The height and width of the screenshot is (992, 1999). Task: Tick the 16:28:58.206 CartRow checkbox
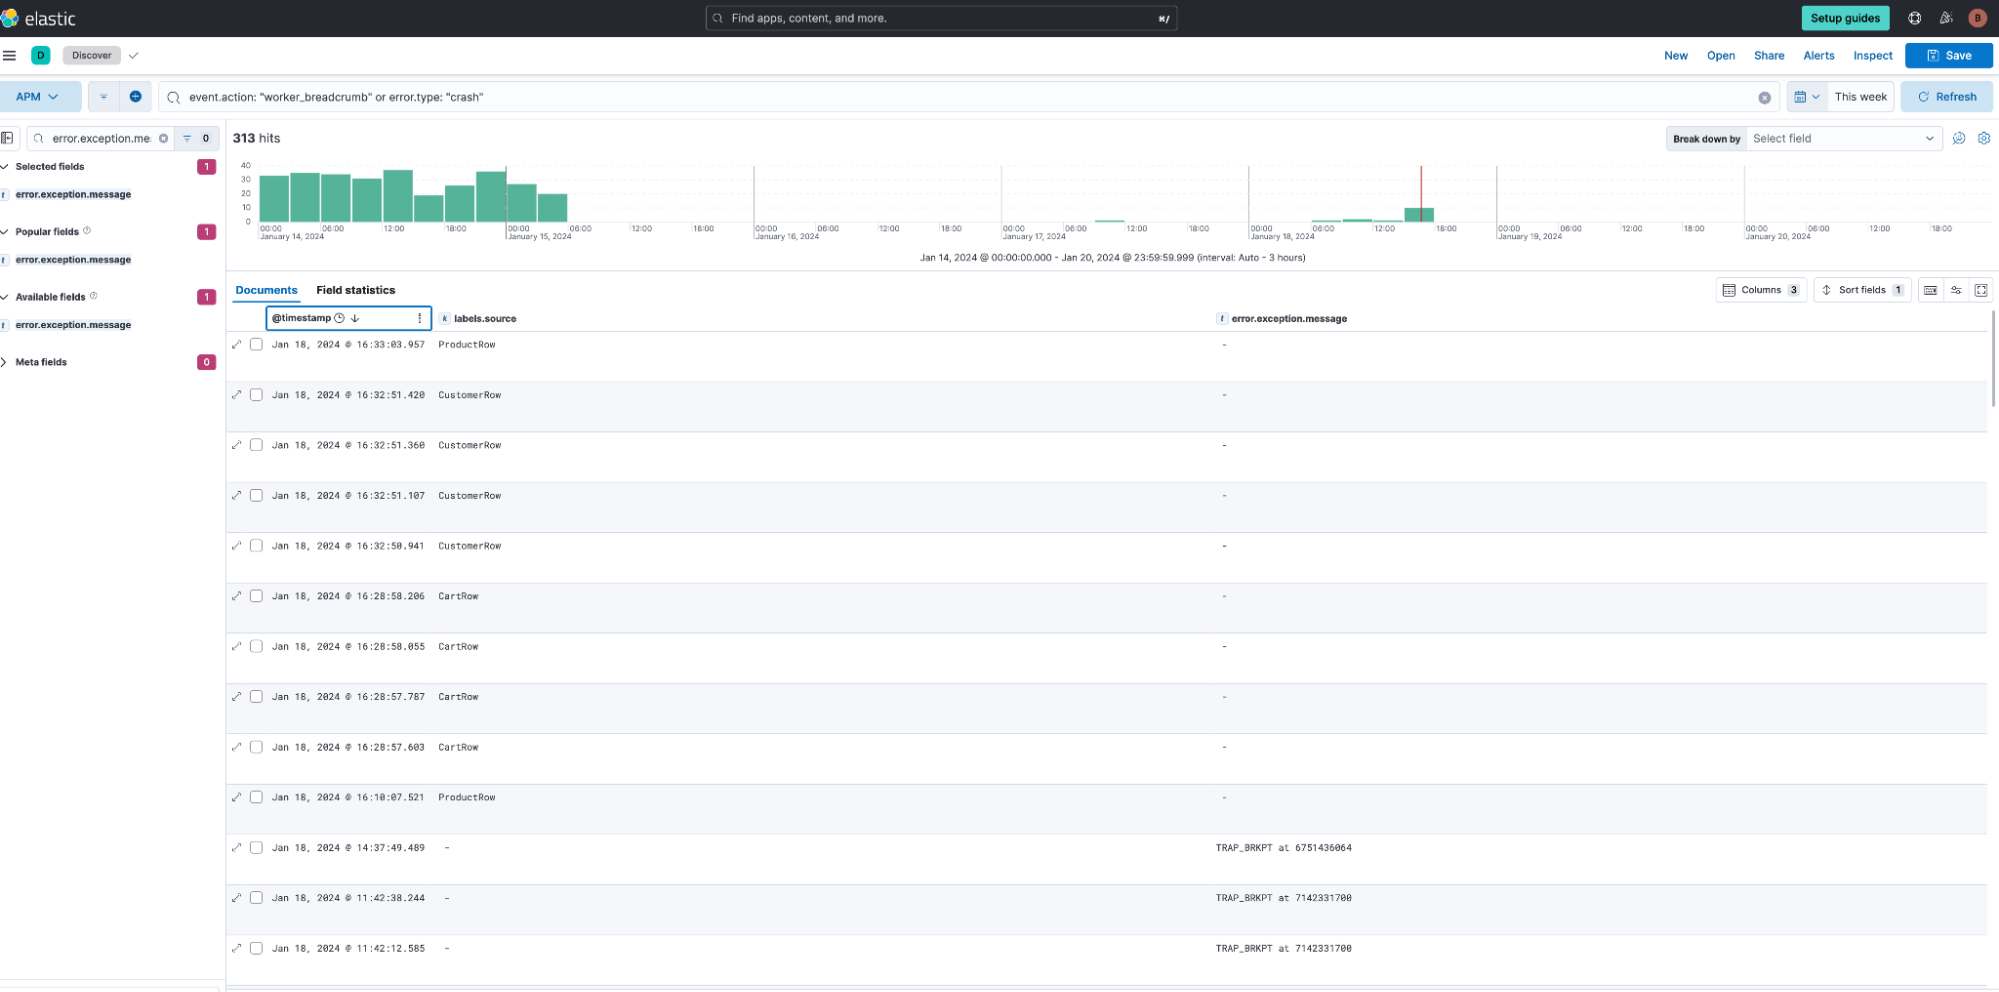click(x=256, y=596)
